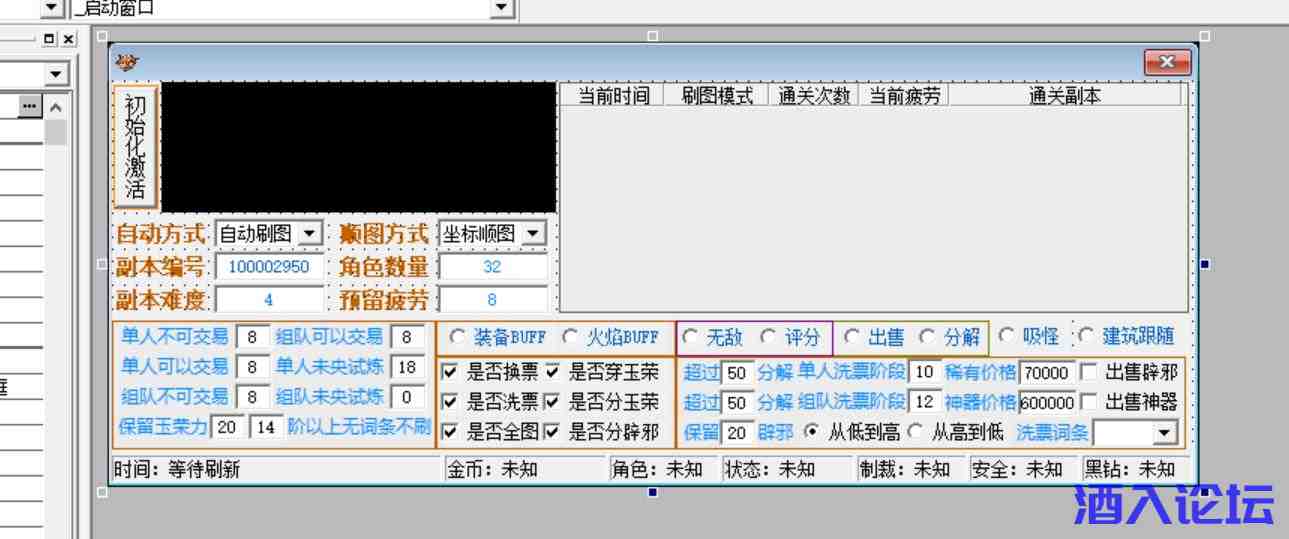Click the float icon on the left panel
This screenshot has width=1289, height=539.
(50, 39)
